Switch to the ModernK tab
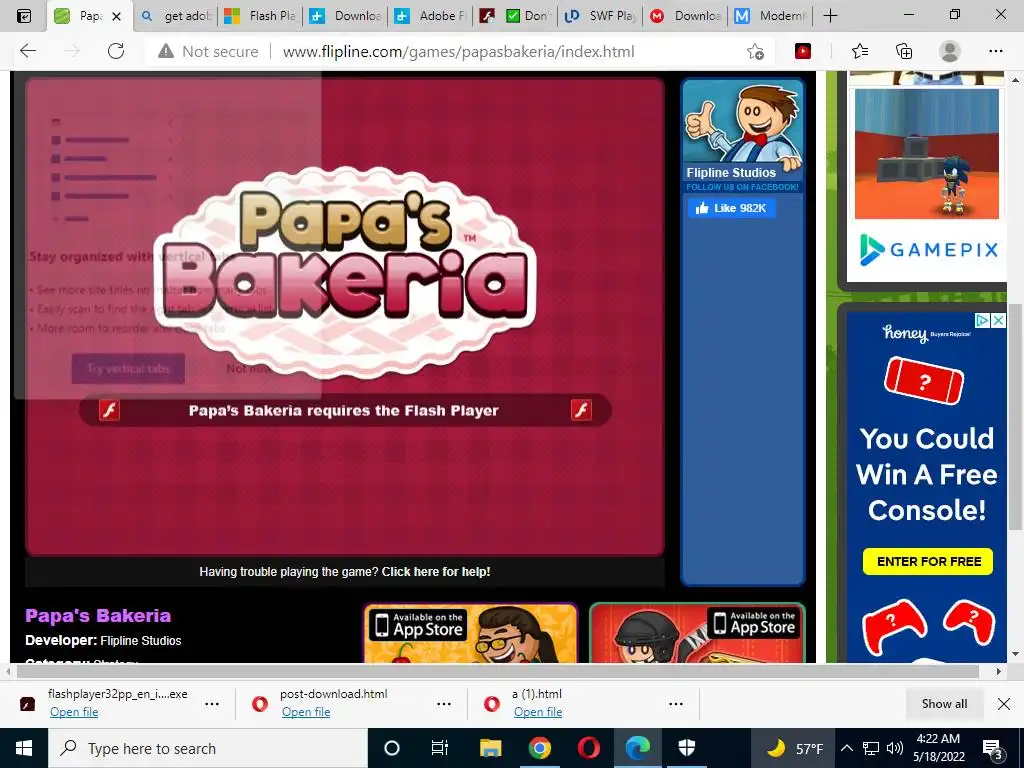This screenshot has width=1024, height=768. tap(770, 16)
